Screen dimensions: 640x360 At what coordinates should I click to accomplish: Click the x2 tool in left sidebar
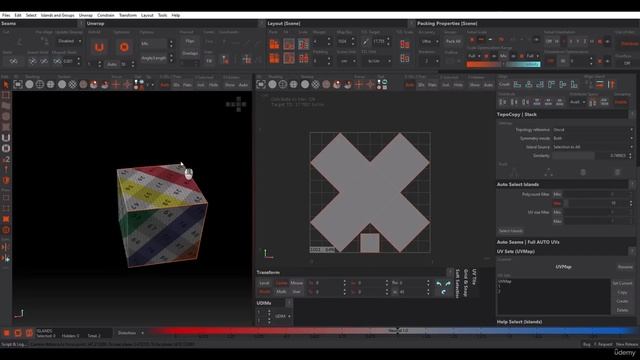click(x=6, y=159)
